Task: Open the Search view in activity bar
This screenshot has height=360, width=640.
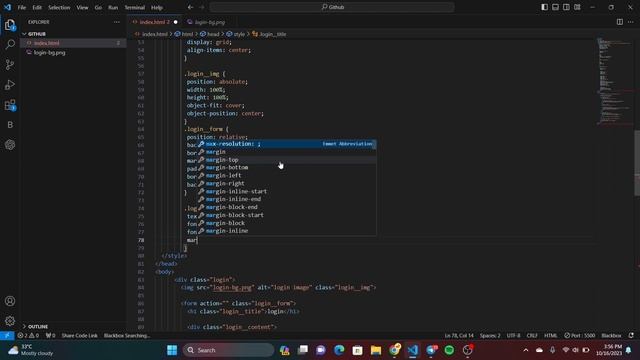Action: point(10,44)
